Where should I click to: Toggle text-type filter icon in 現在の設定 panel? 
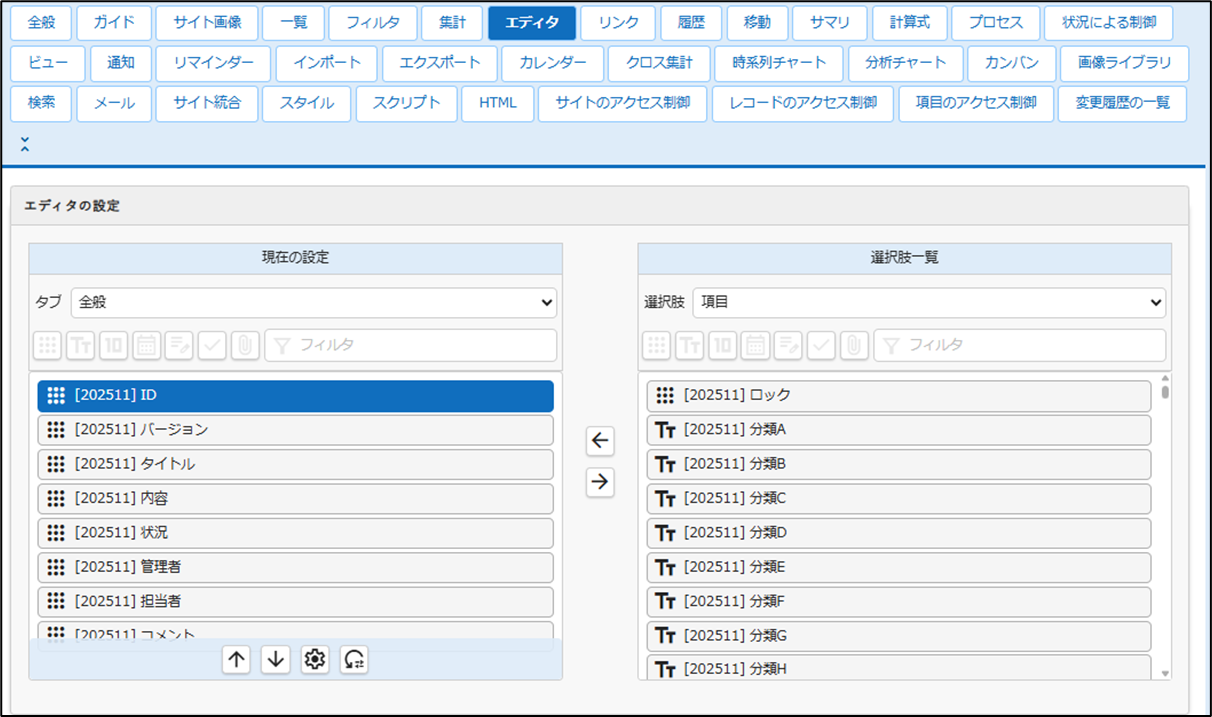point(80,346)
